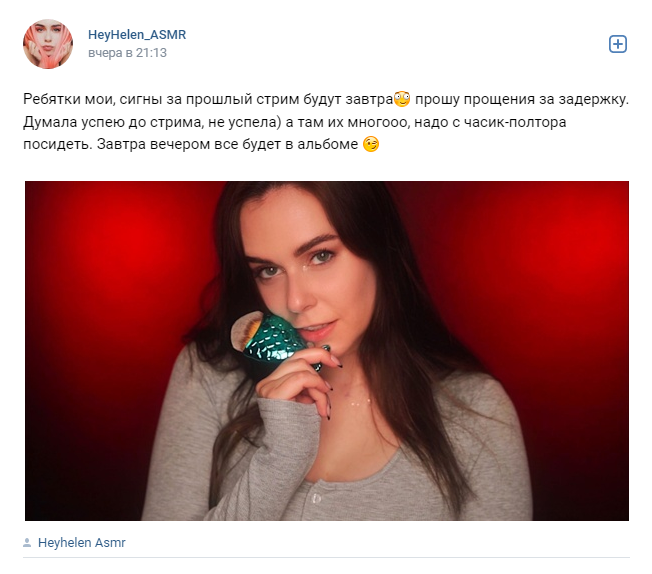Image resolution: width=652 pixels, height=574 pixels.
Task: Click the line 'Думала успею до стрима'
Action: [294, 122]
